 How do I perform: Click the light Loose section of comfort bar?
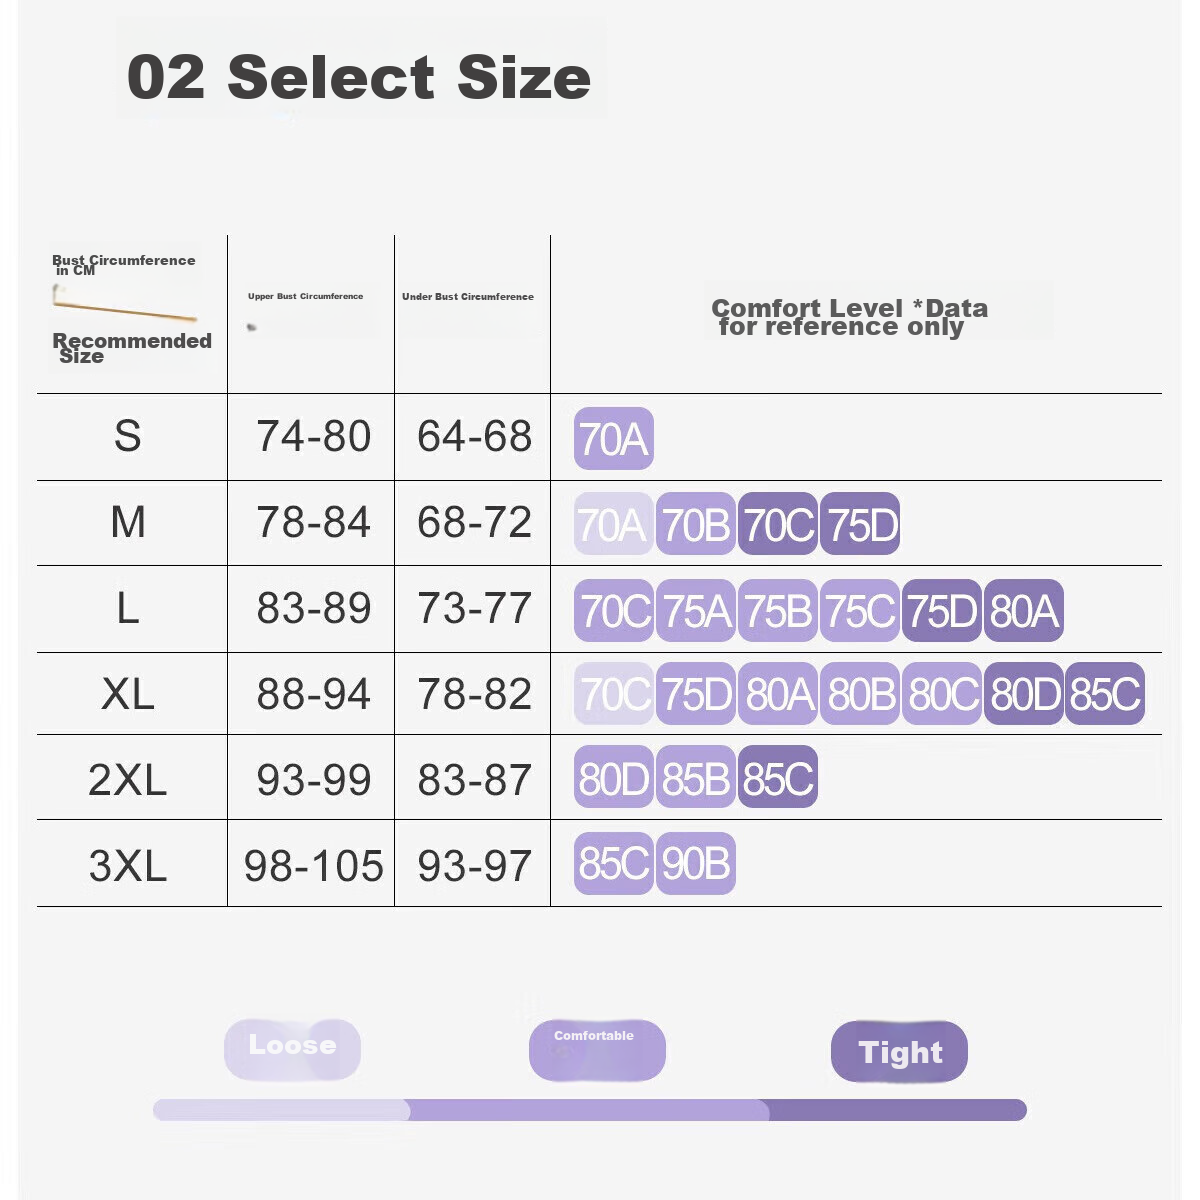(282, 1110)
